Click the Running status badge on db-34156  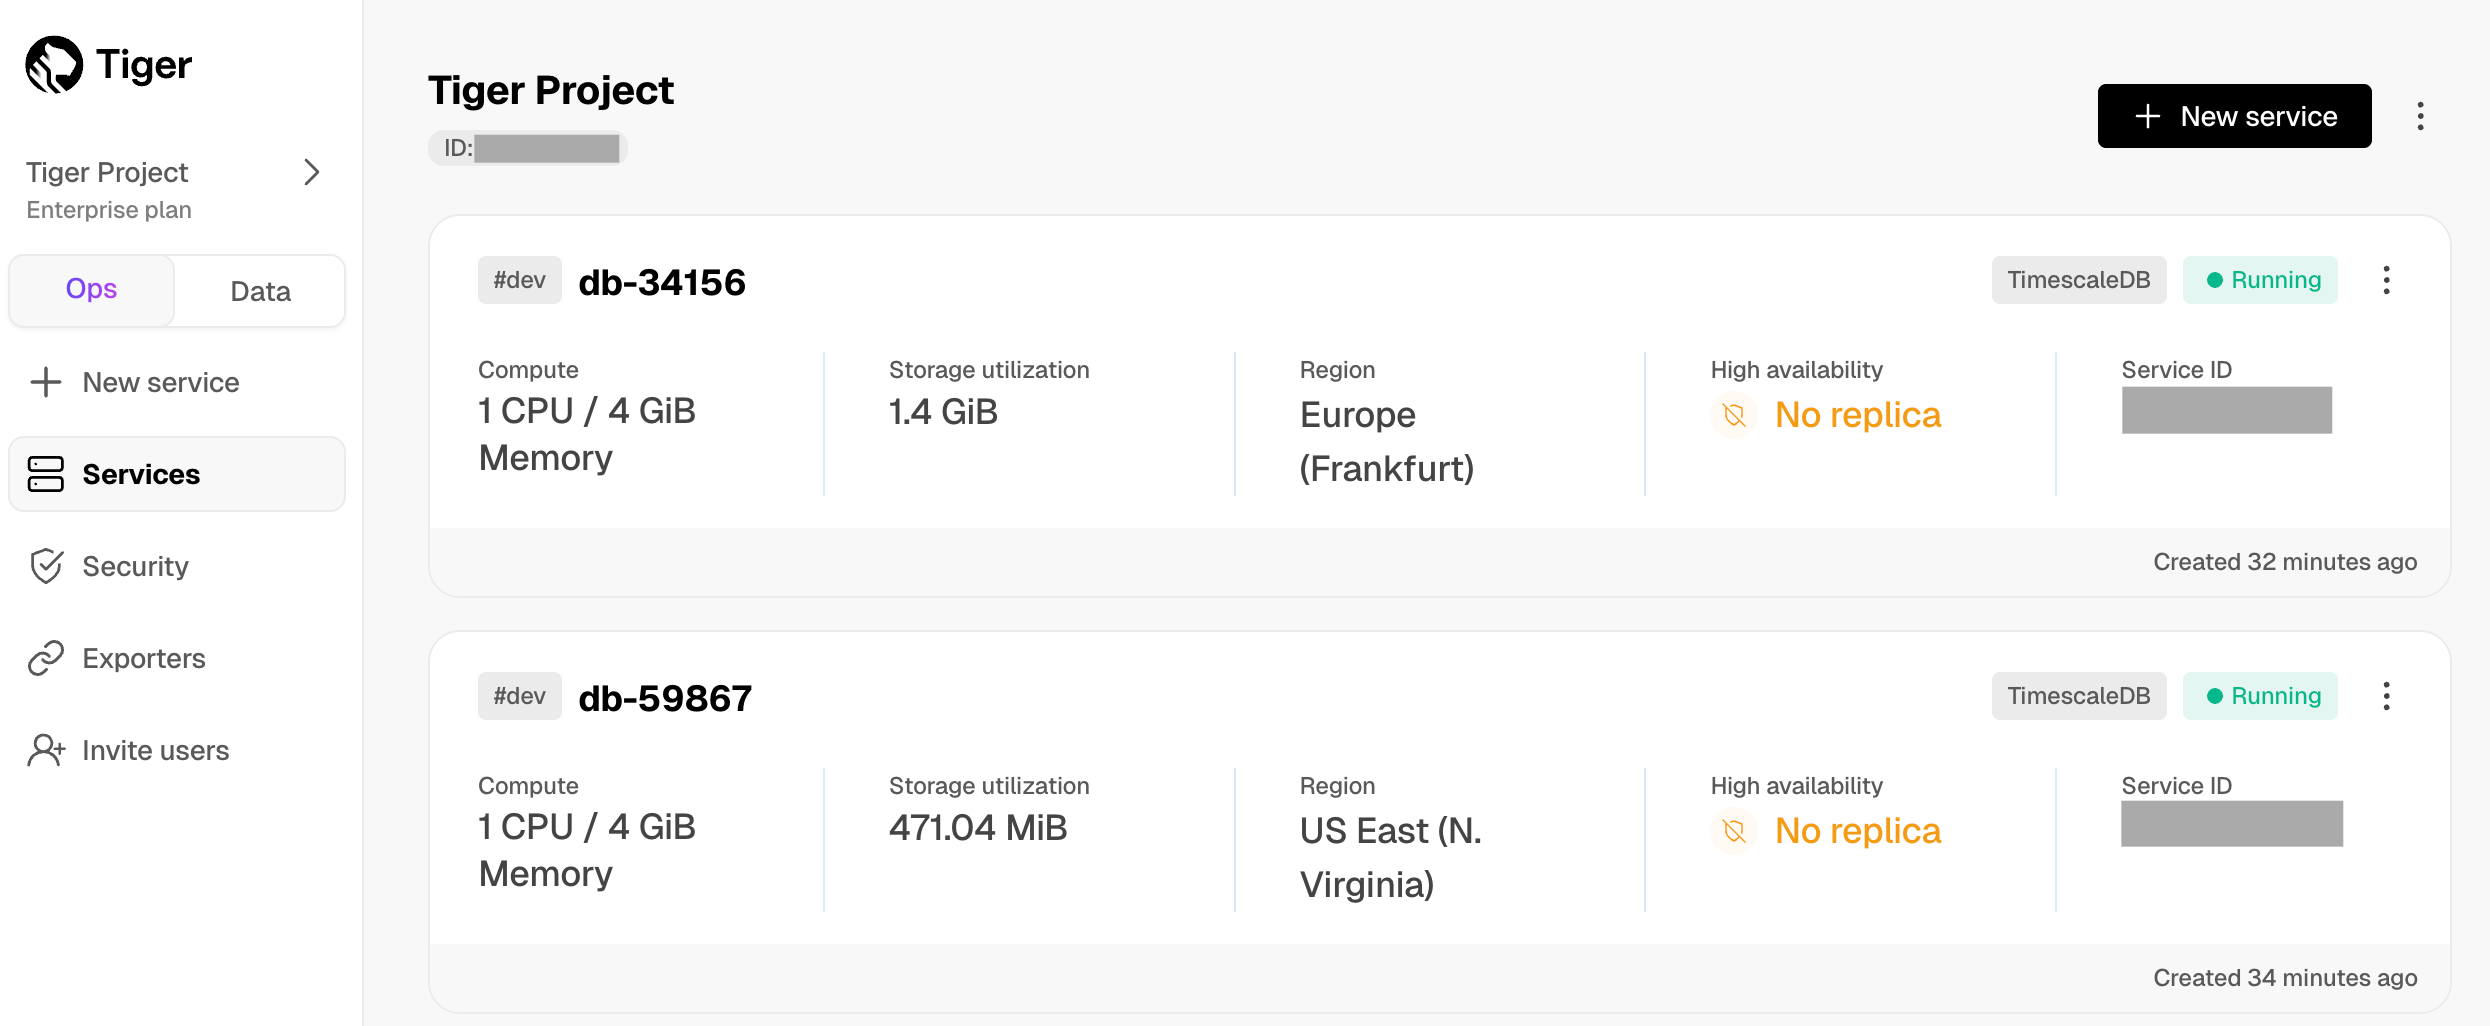click(x=2260, y=280)
